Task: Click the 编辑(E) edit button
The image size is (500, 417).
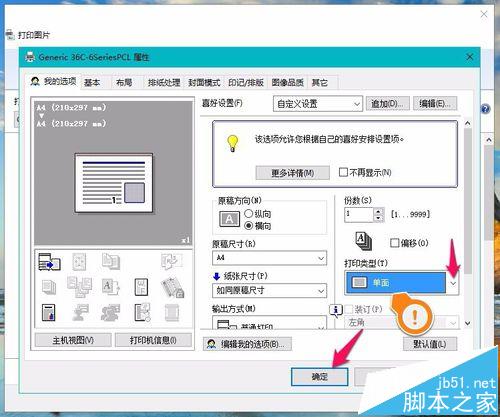Action: click(435, 104)
